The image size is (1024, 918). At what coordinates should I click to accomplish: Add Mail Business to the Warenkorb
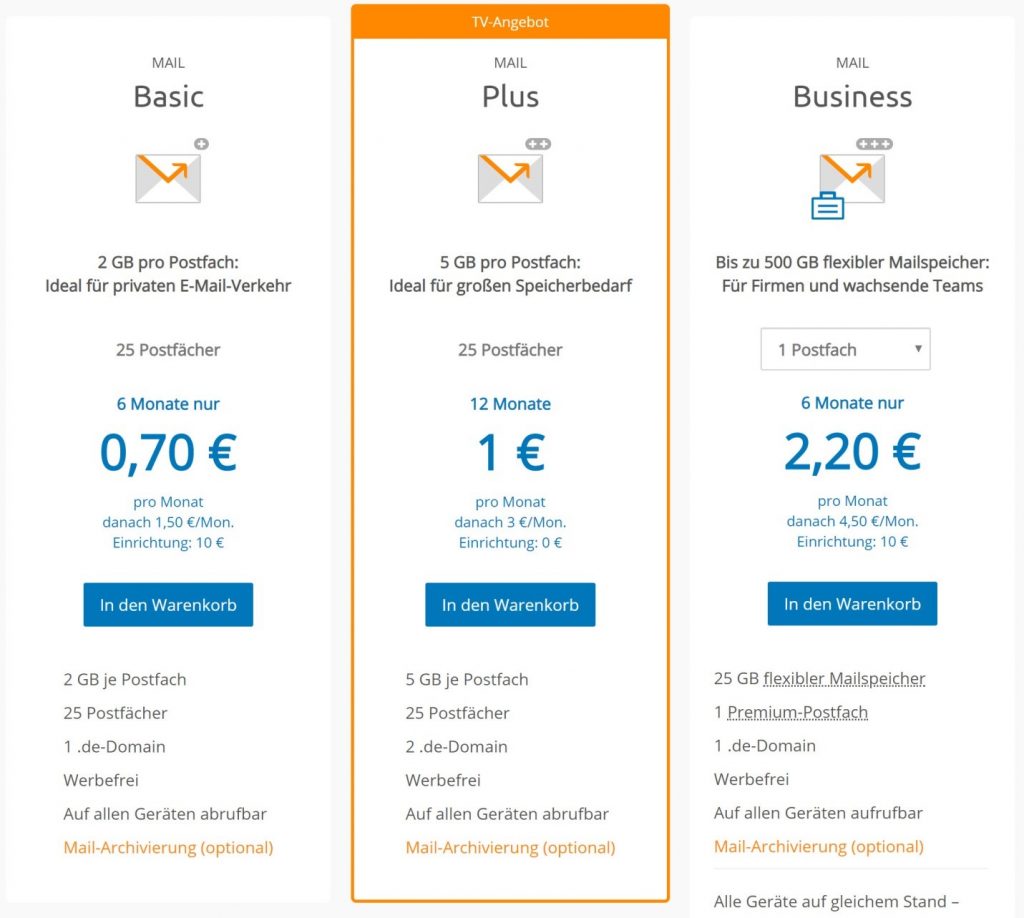click(x=852, y=603)
